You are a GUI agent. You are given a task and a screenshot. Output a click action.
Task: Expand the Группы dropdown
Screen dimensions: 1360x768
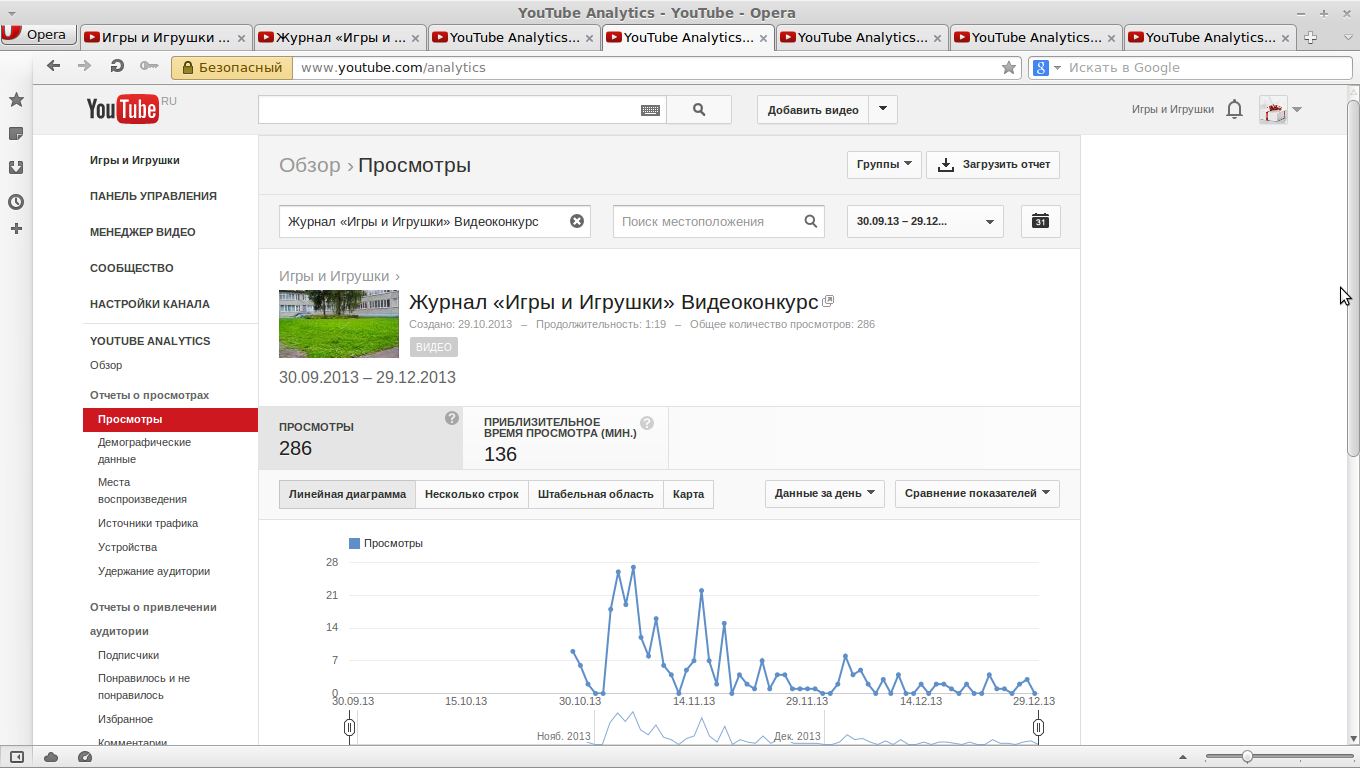pyautogui.click(x=884, y=164)
